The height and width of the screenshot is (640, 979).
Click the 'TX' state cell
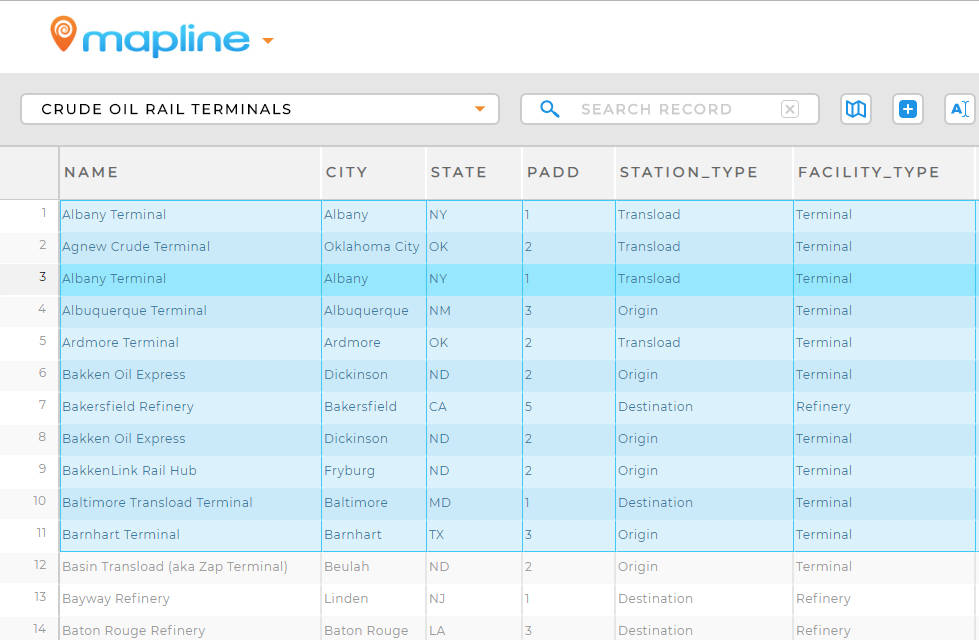coord(474,534)
